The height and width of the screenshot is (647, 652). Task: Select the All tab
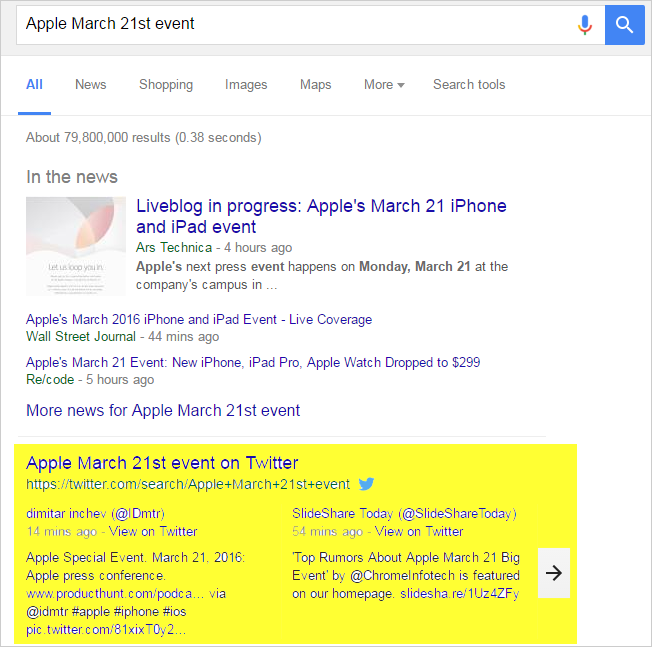pos(34,84)
